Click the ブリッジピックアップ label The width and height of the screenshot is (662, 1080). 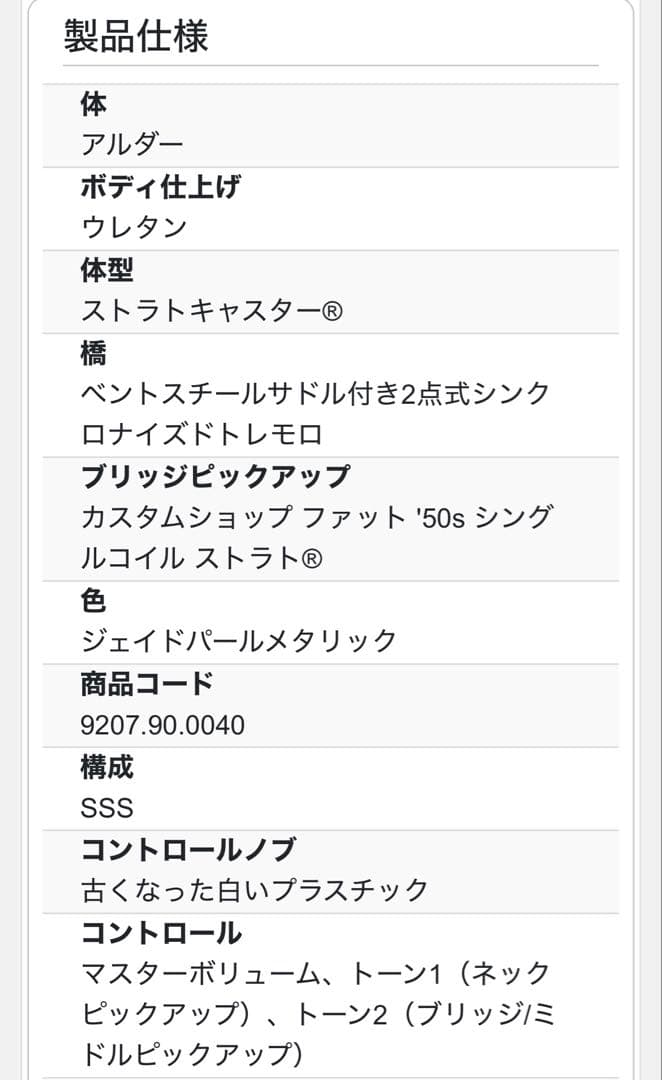pos(215,477)
